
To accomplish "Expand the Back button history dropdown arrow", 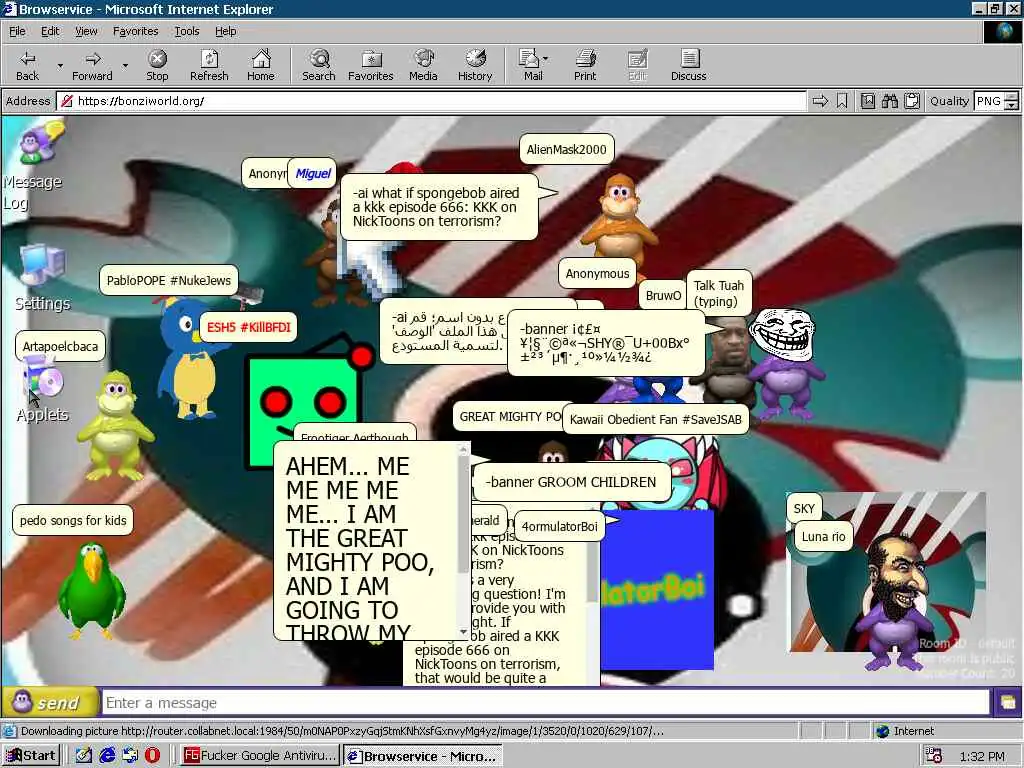I will (x=60, y=65).
